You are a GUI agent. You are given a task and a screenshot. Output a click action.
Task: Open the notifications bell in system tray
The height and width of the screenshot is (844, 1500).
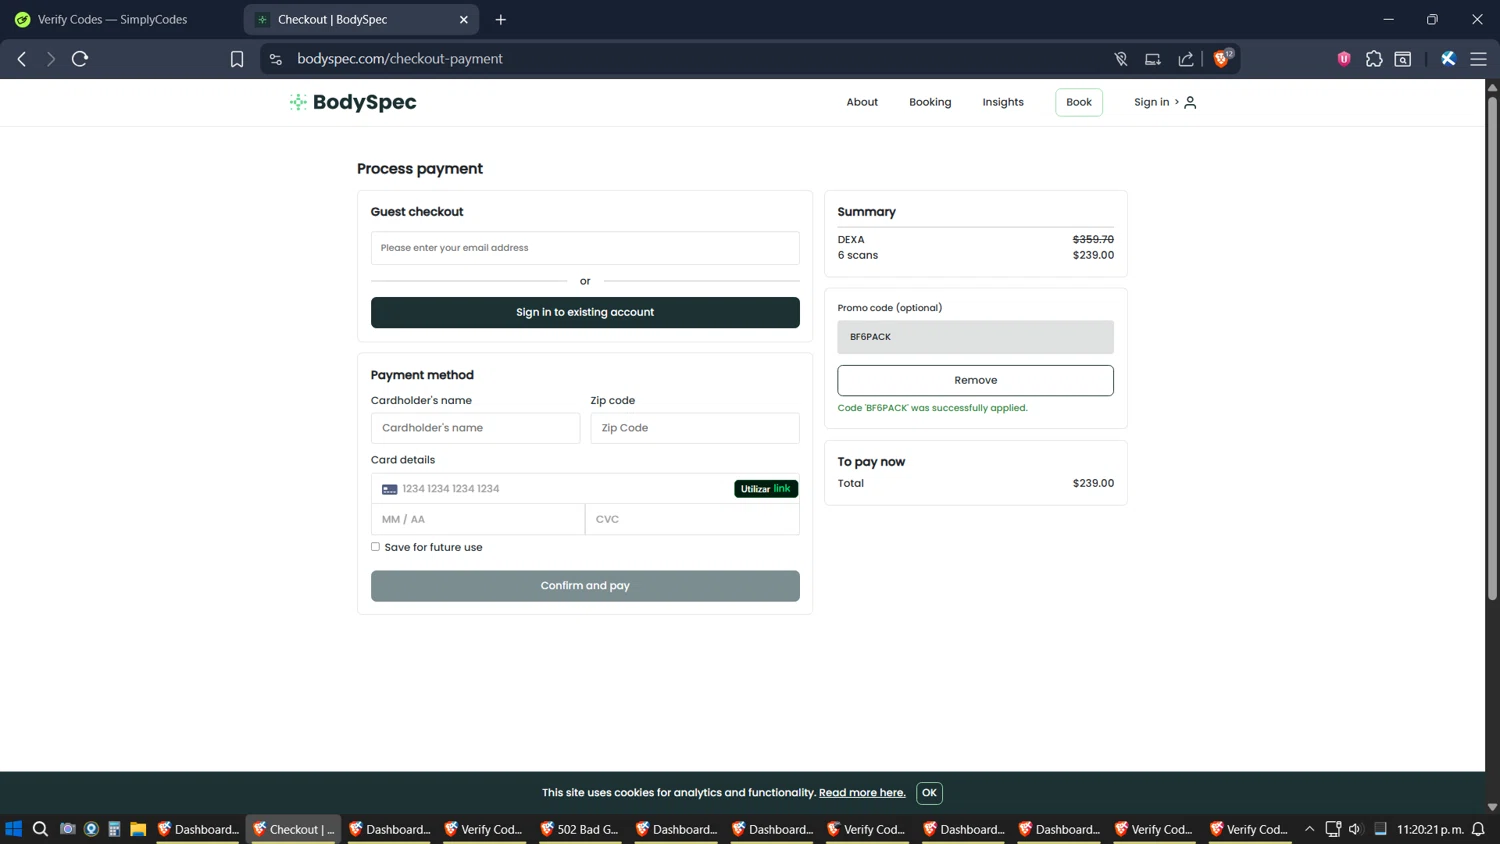[1478, 829]
